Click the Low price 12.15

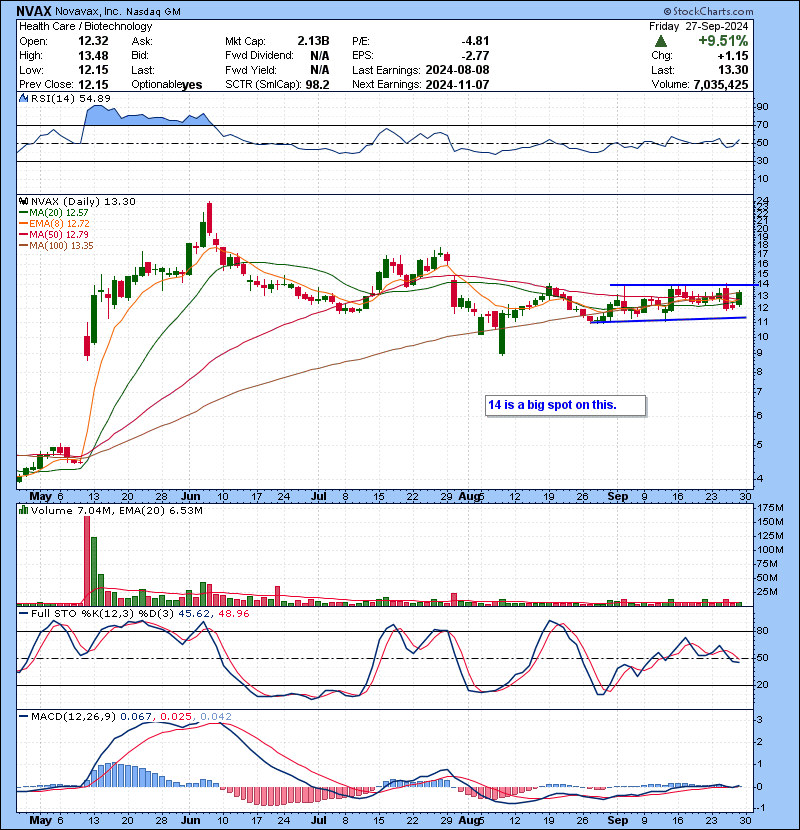click(x=93, y=70)
